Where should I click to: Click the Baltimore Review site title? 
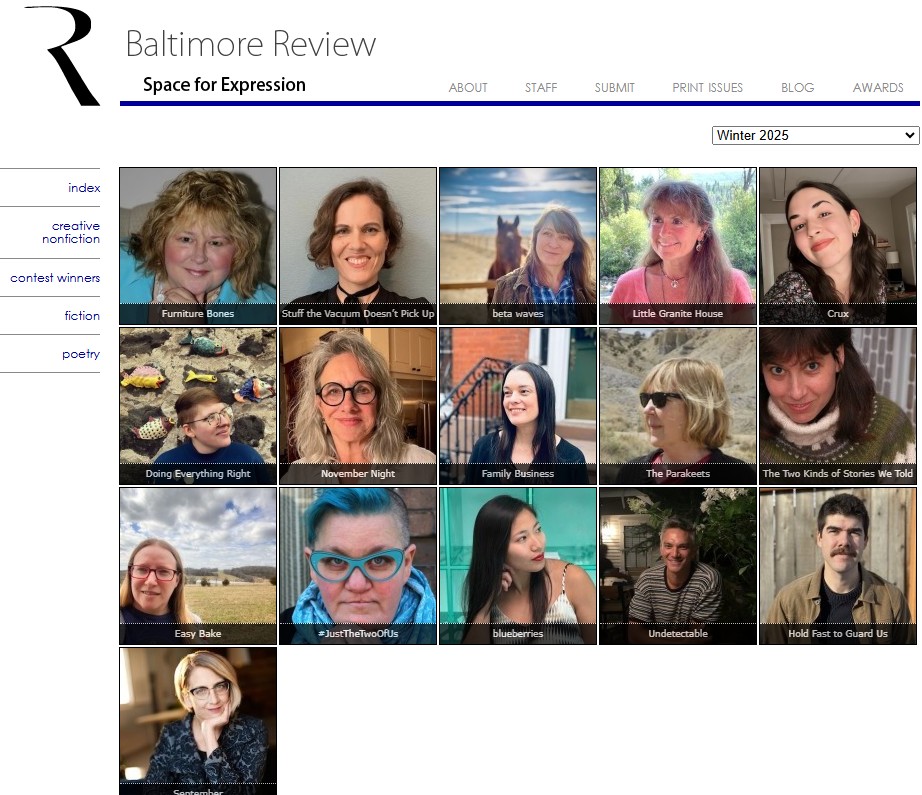[251, 44]
